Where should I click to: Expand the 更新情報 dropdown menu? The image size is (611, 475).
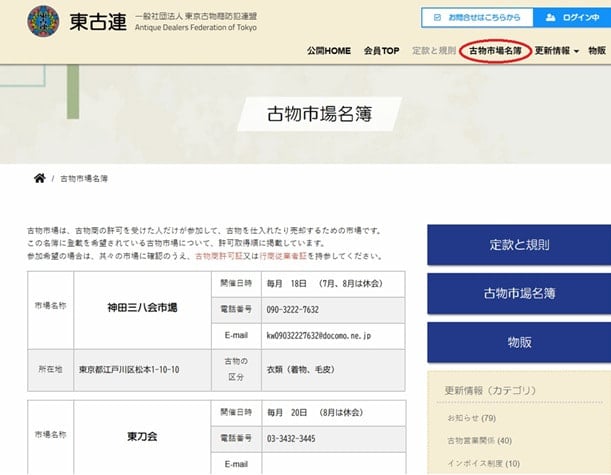point(557,50)
